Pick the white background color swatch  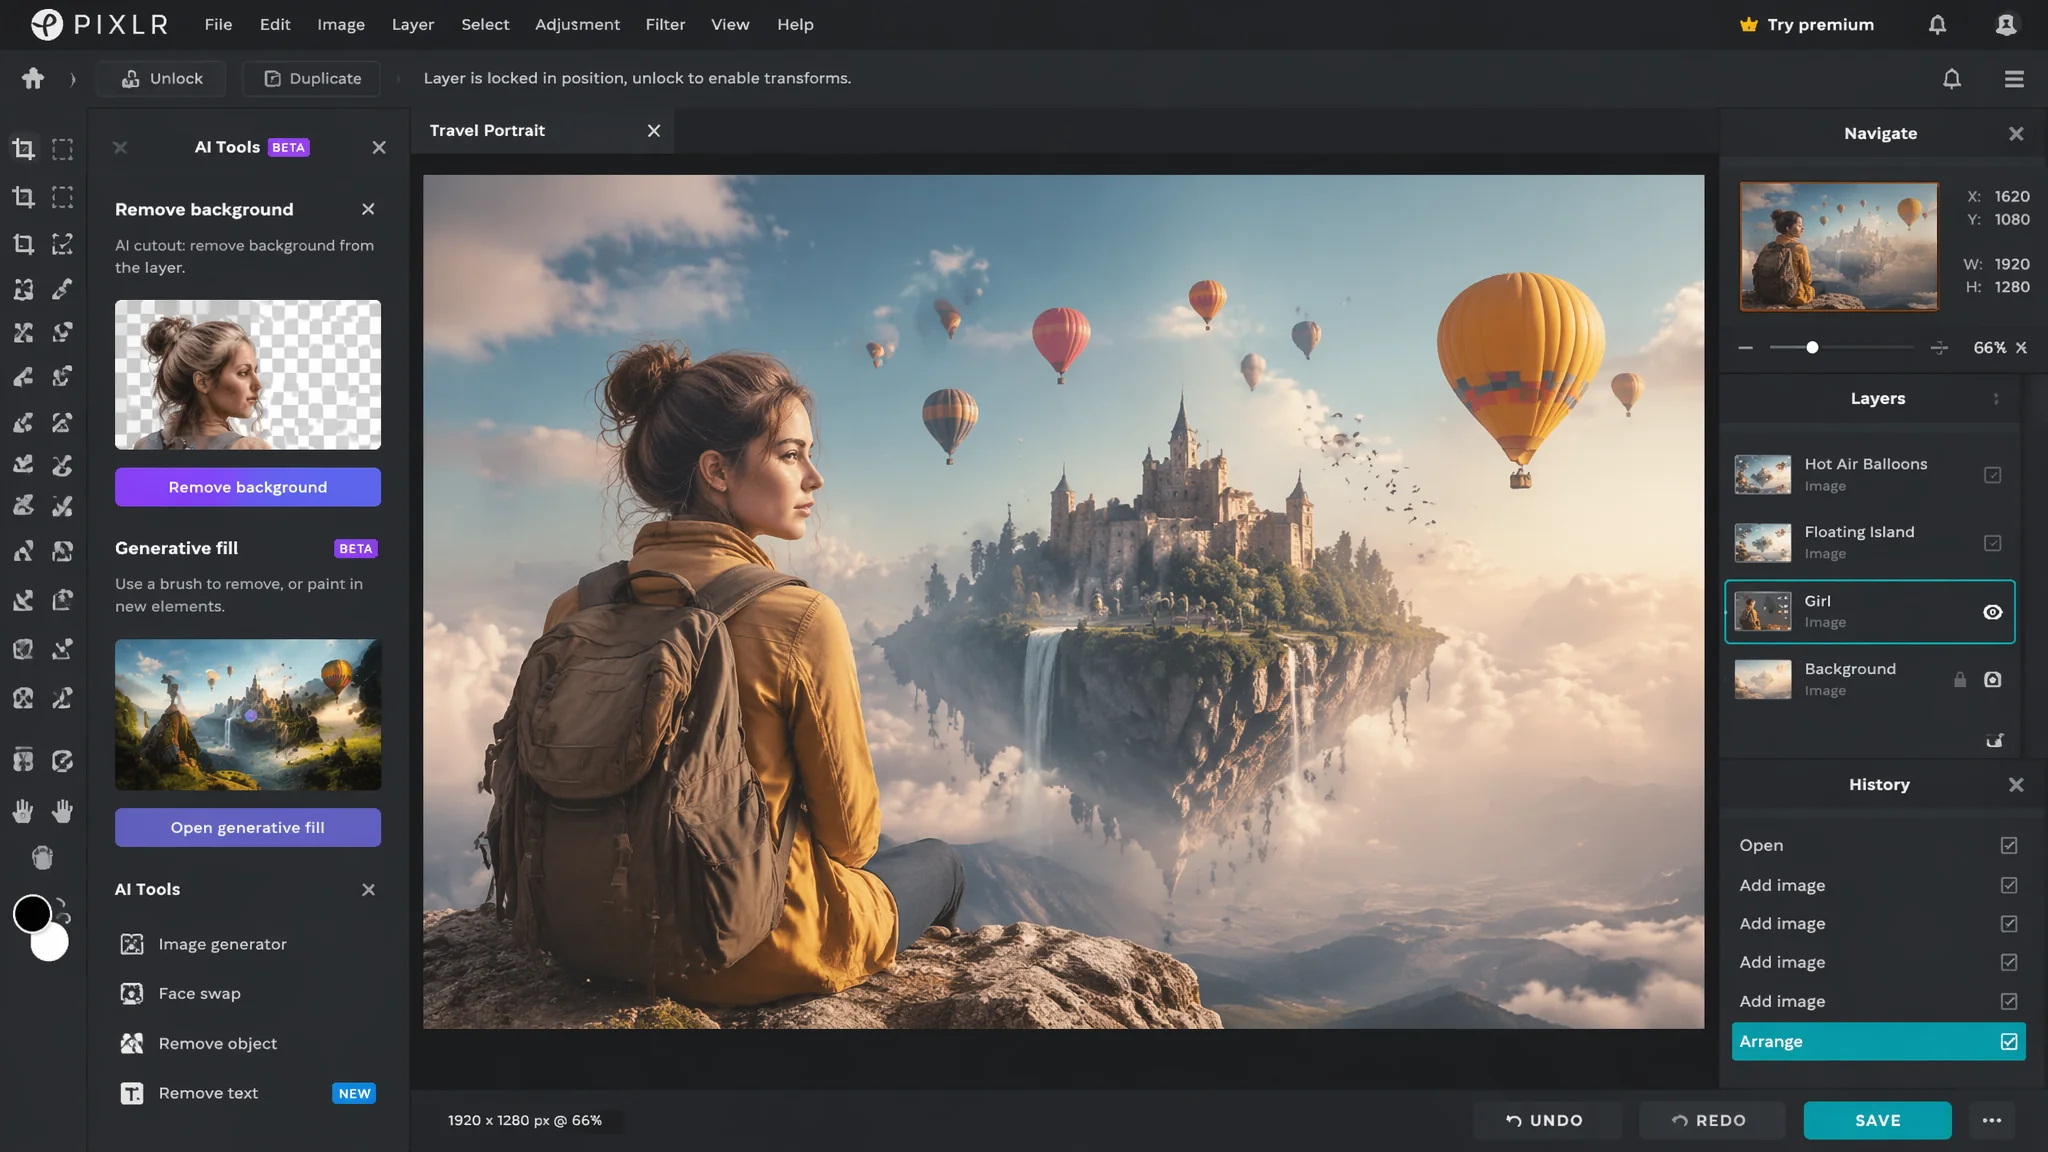point(50,943)
